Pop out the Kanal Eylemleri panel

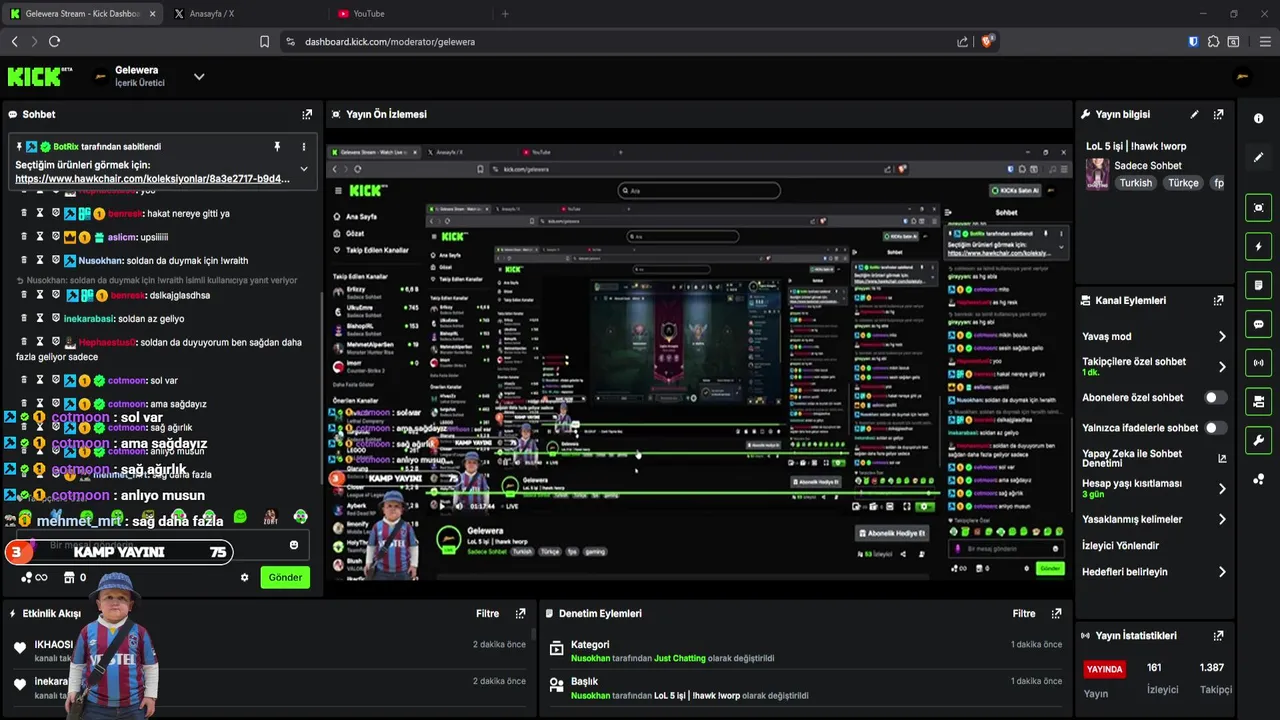(x=1218, y=300)
